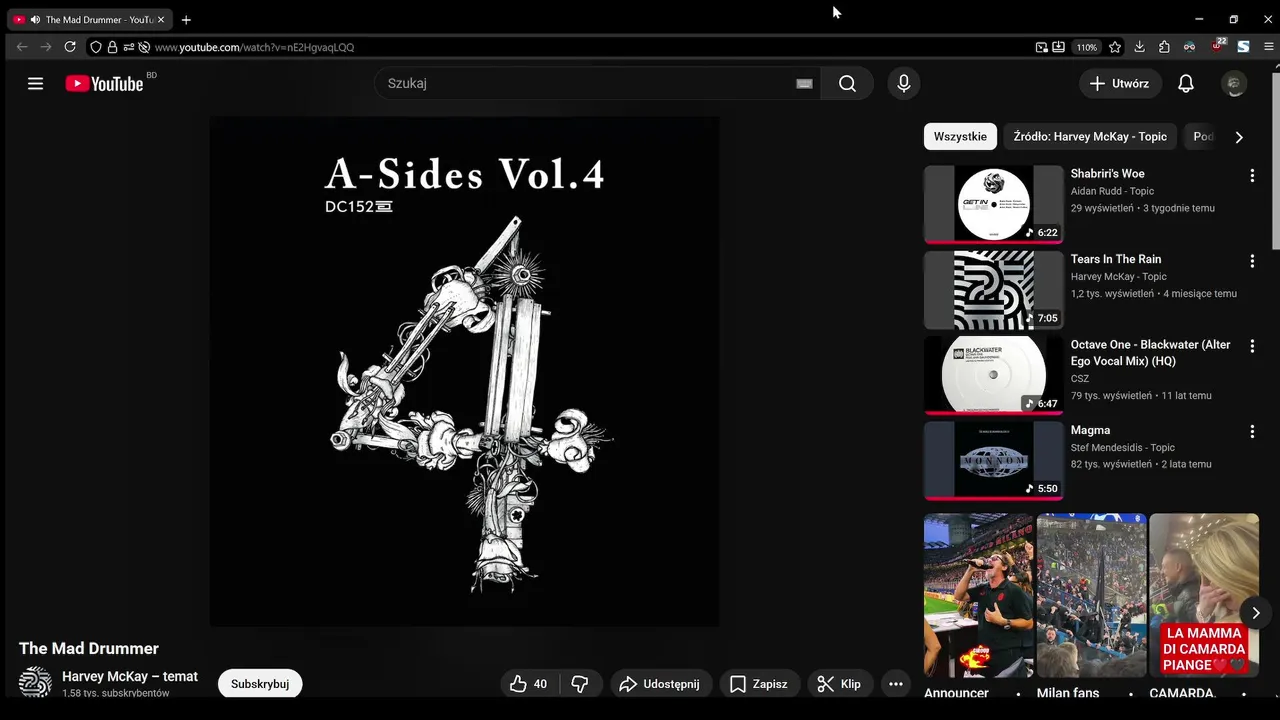Image resolution: width=1280 pixels, height=720 pixels.
Task: Open the Utwórz create menu
Action: (1120, 84)
